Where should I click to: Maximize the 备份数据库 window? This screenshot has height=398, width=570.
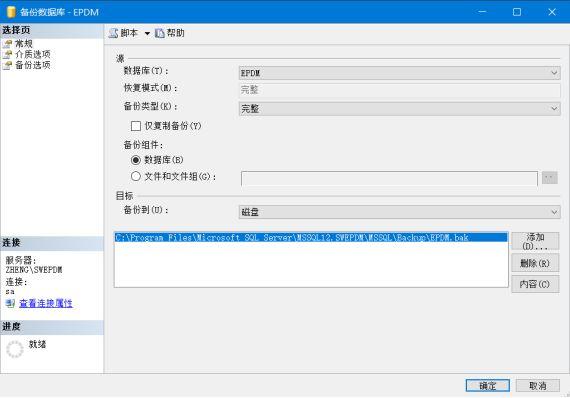(x=517, y=12)
